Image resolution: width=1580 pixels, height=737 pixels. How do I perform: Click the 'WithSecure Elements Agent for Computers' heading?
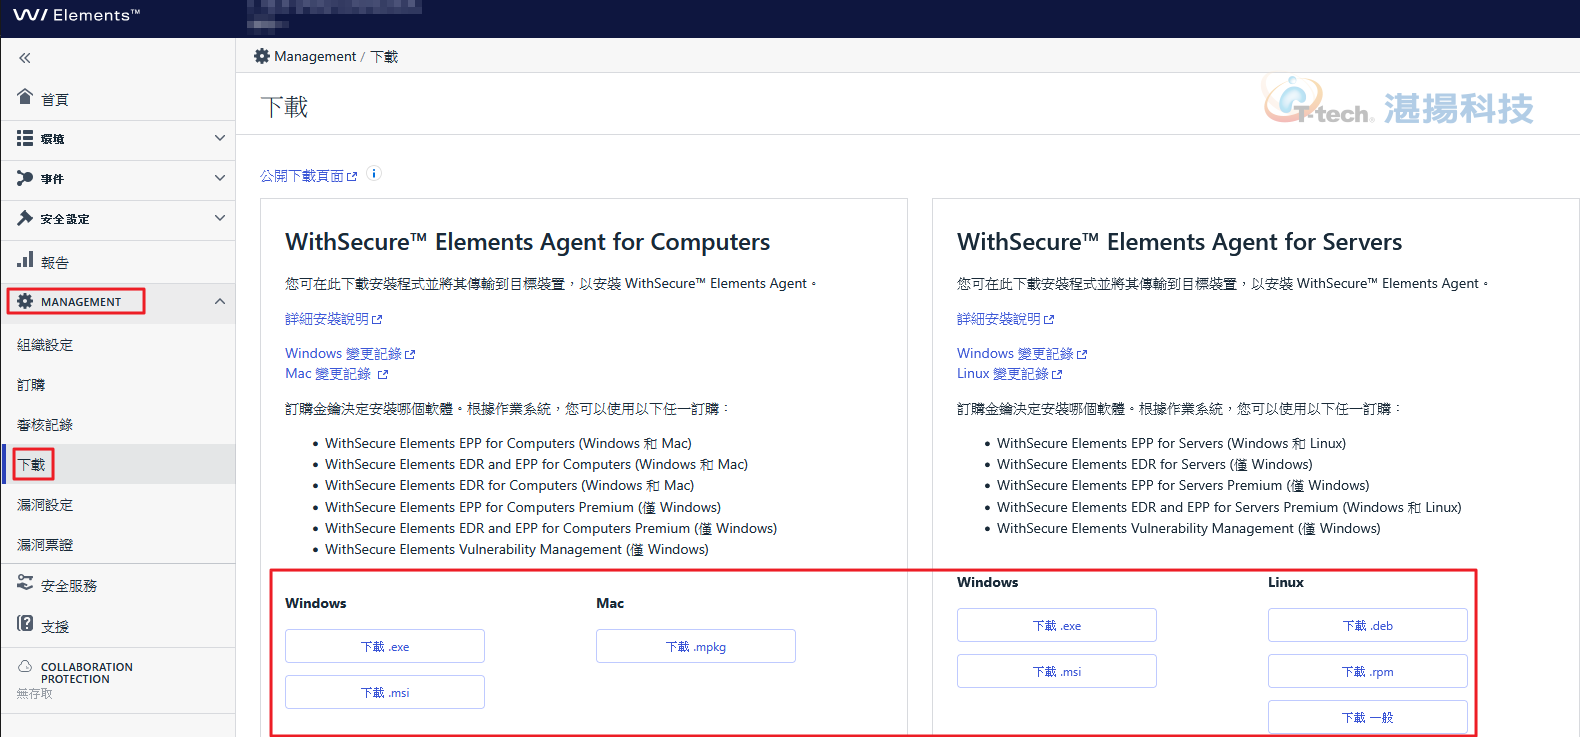point(527,242)
